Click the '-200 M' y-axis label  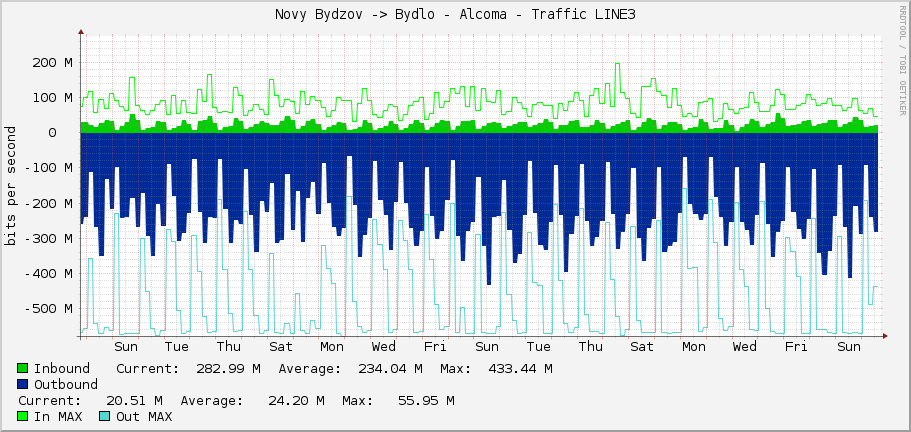tap(49, 203)
